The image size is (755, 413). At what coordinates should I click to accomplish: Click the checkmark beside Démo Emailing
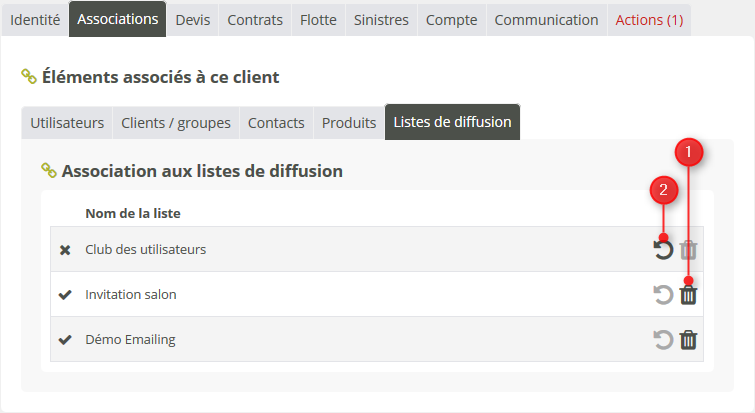pyautogui.click(x=65, y=340)
